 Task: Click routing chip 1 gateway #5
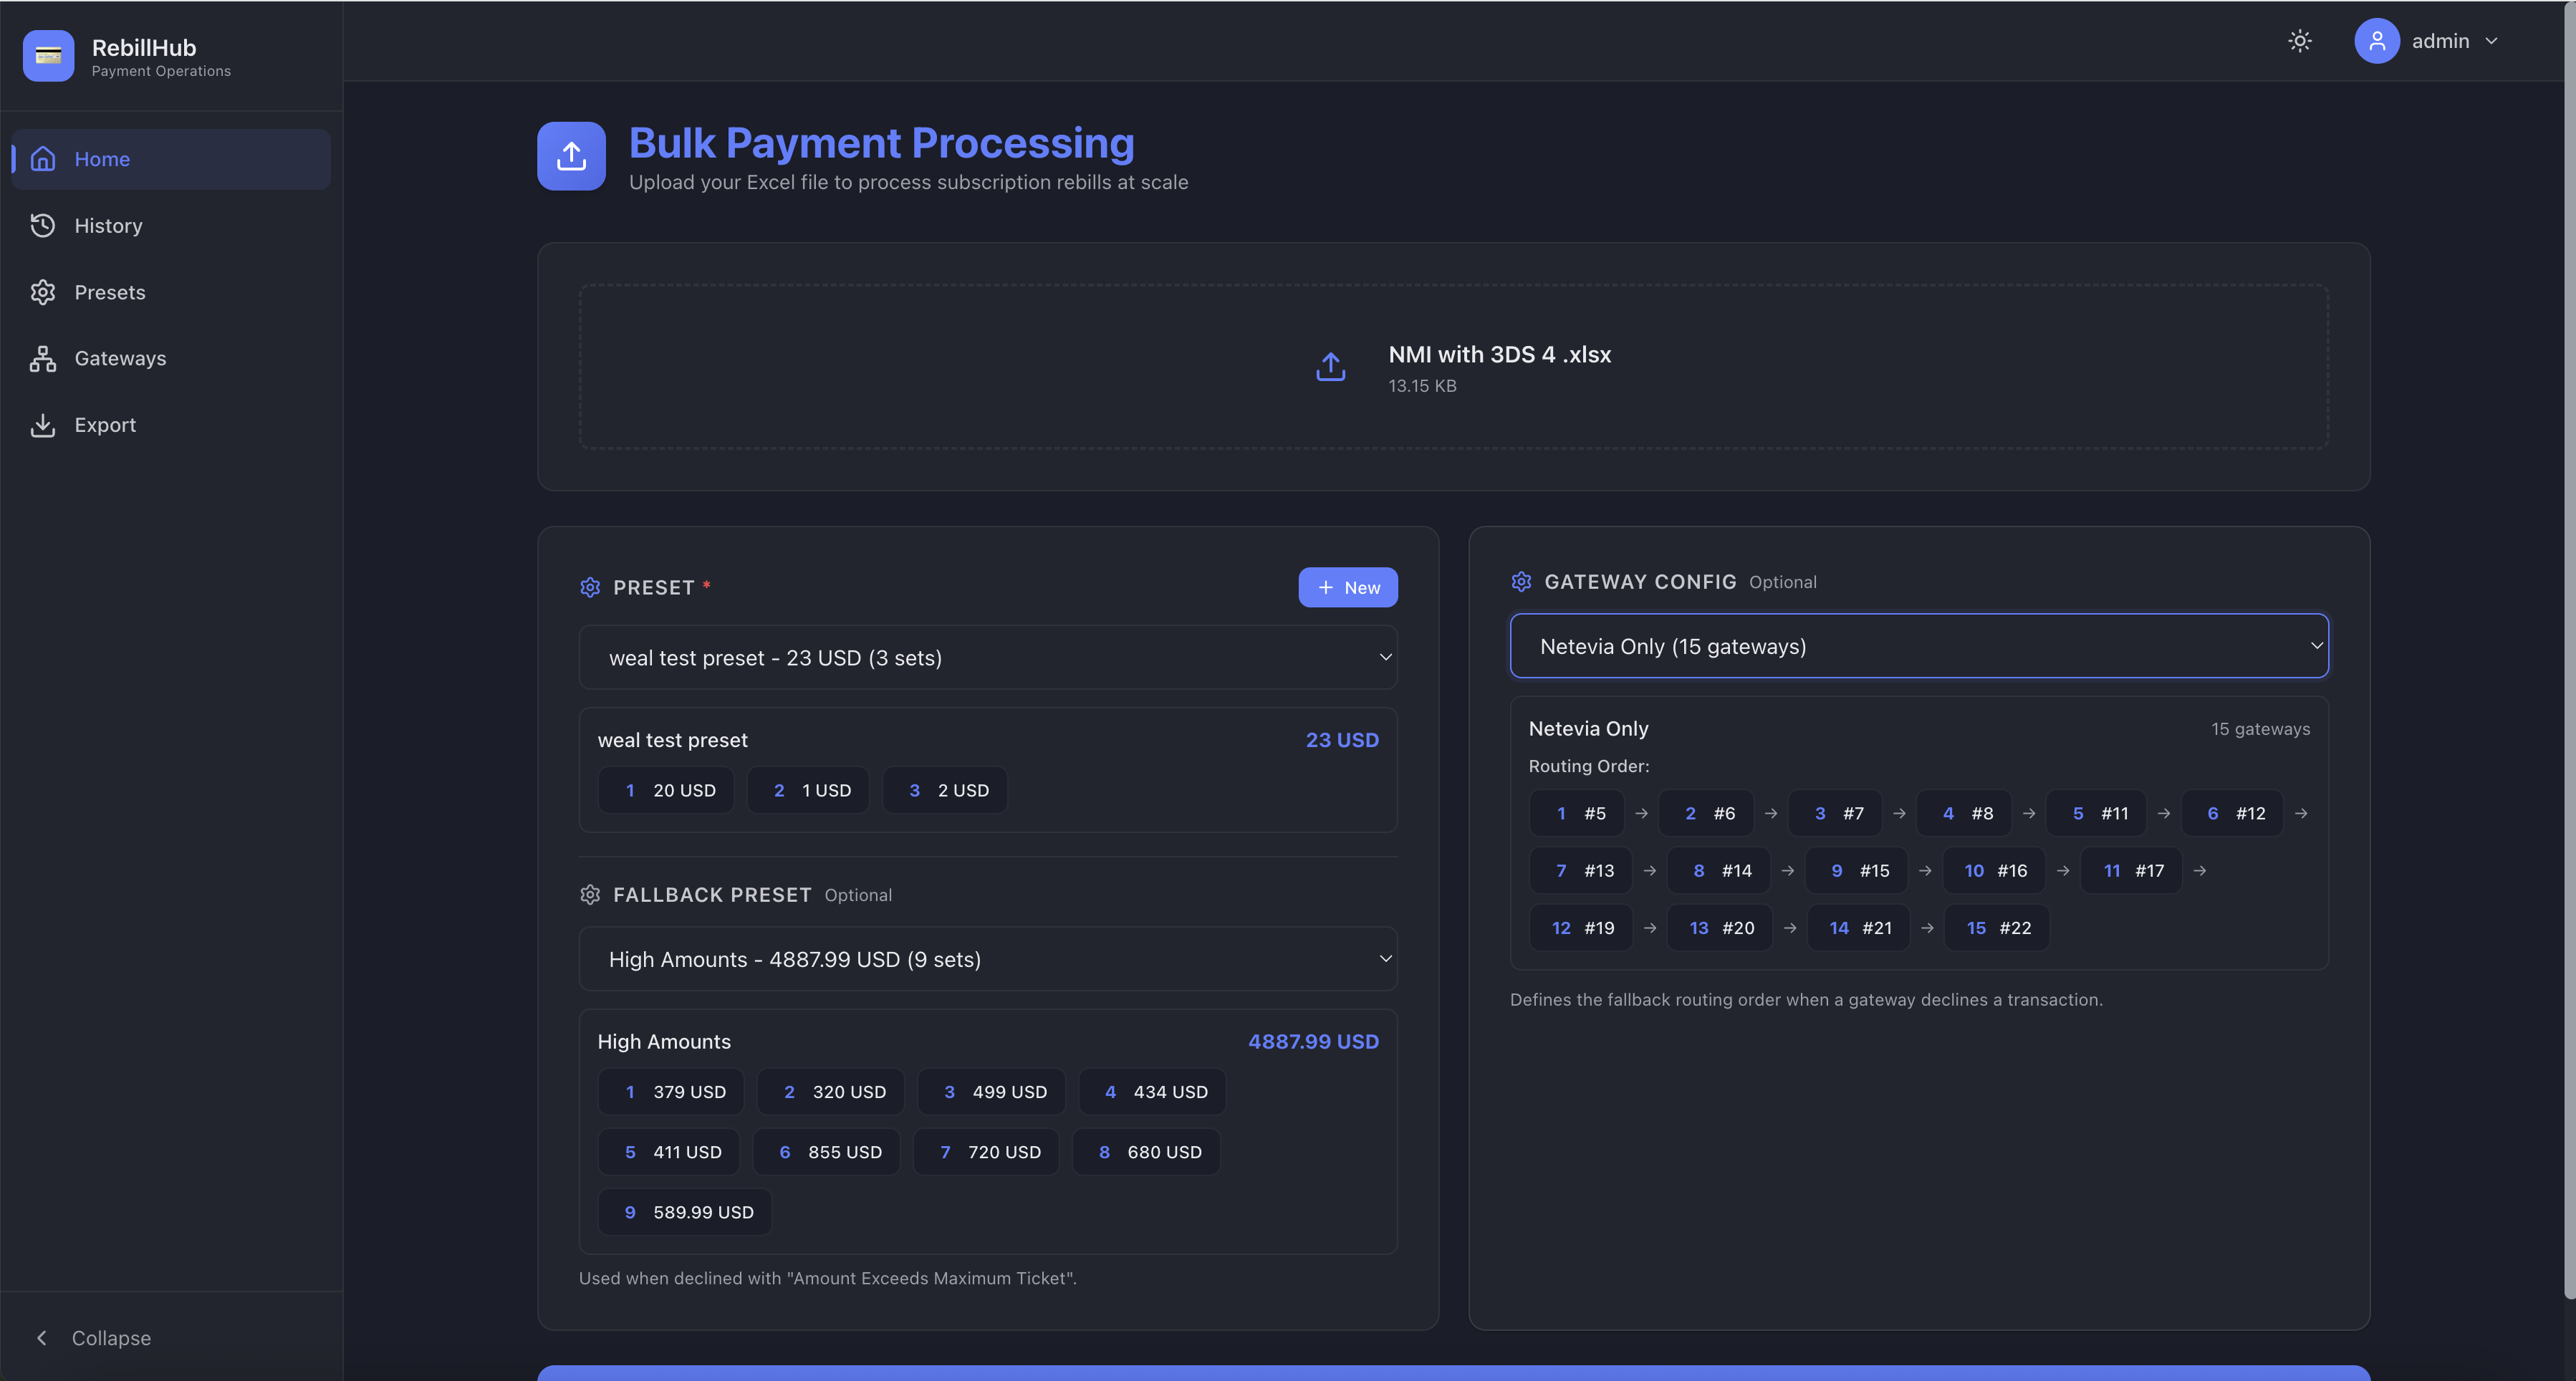[1577, 813]
